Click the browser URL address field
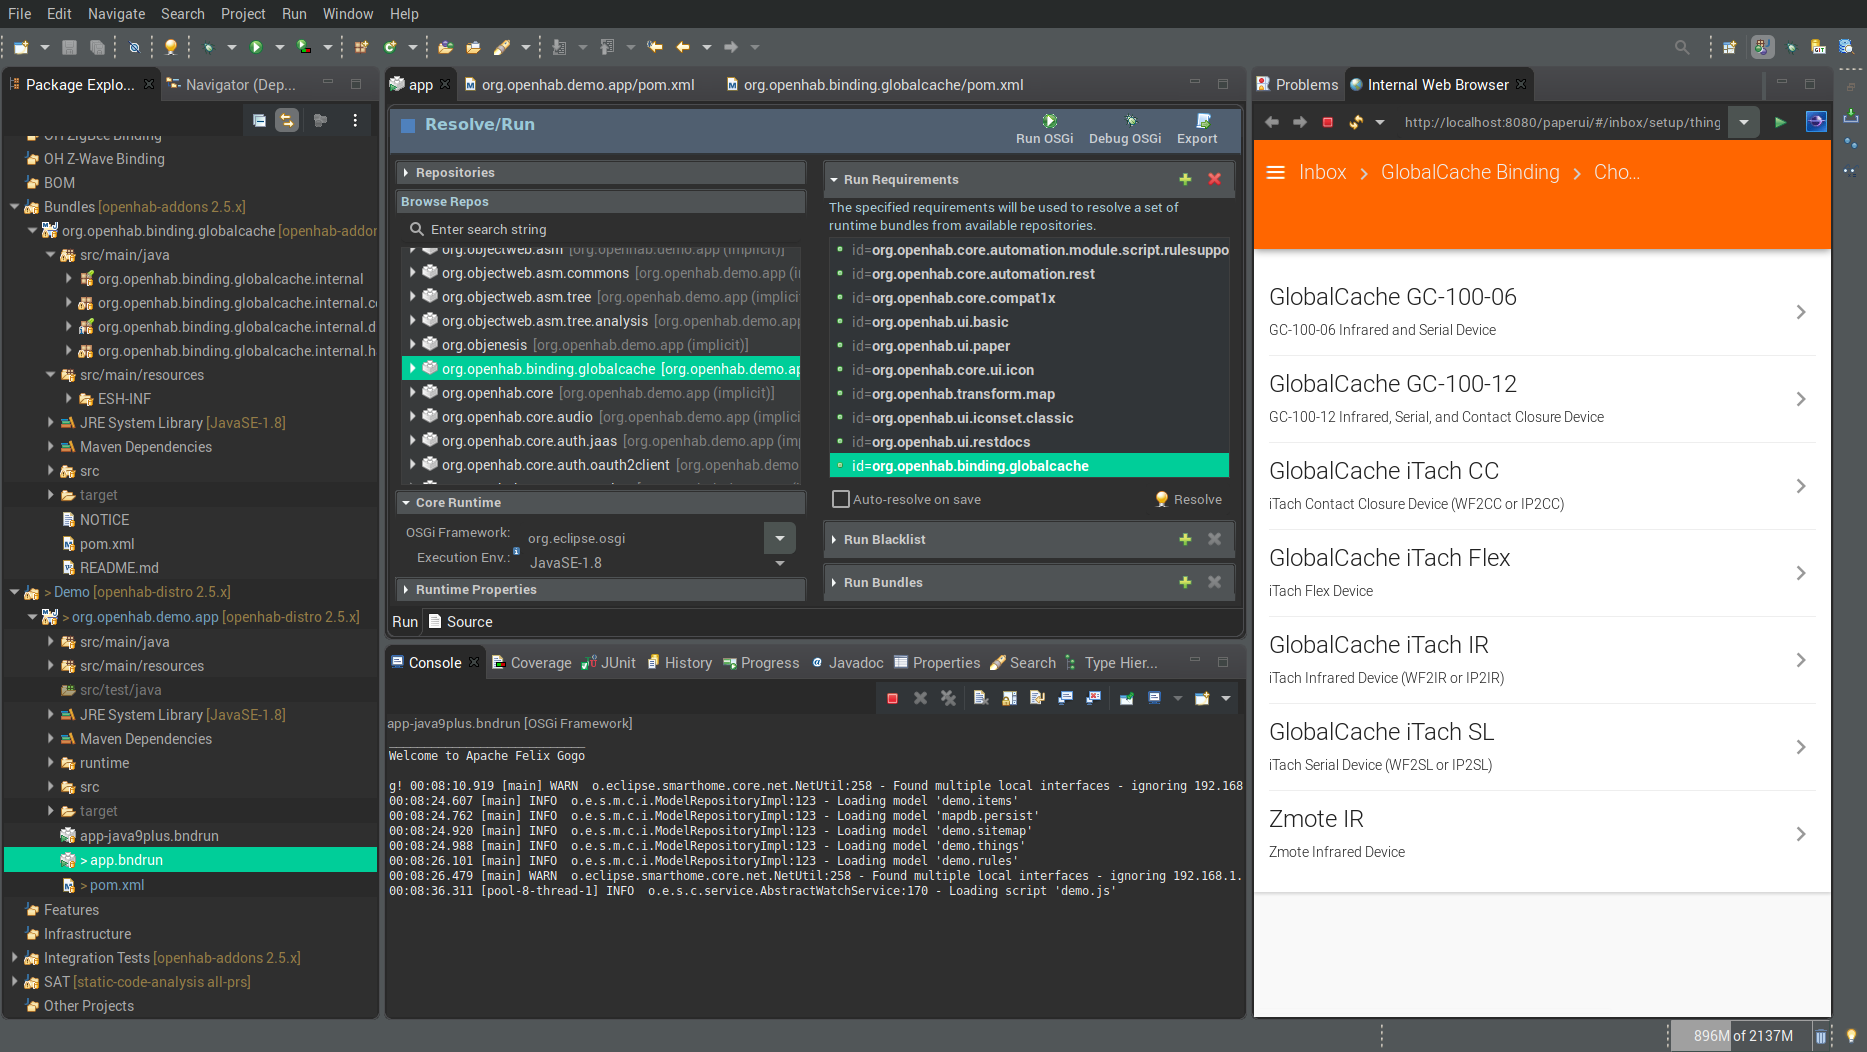1867x1052 pixels. click(x=1560, y=121)
